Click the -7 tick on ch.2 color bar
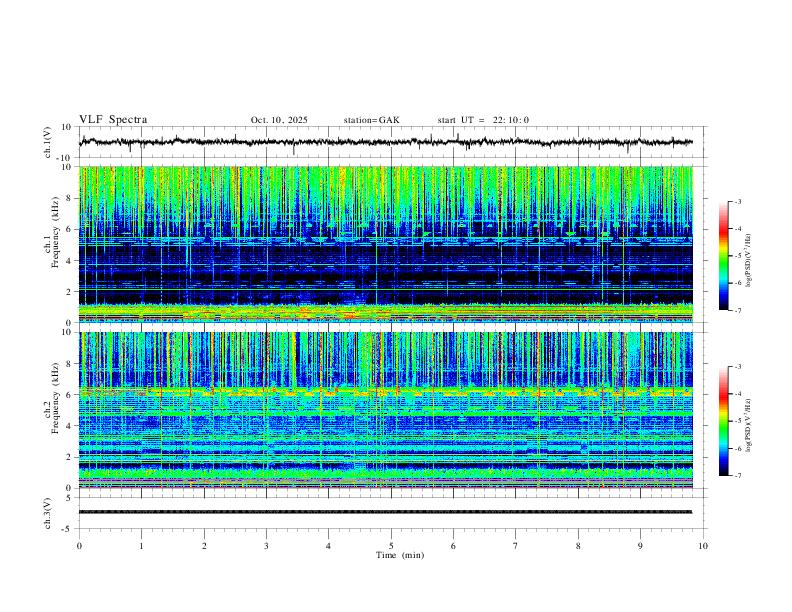 pyautogui.click(x=738, y=476)
